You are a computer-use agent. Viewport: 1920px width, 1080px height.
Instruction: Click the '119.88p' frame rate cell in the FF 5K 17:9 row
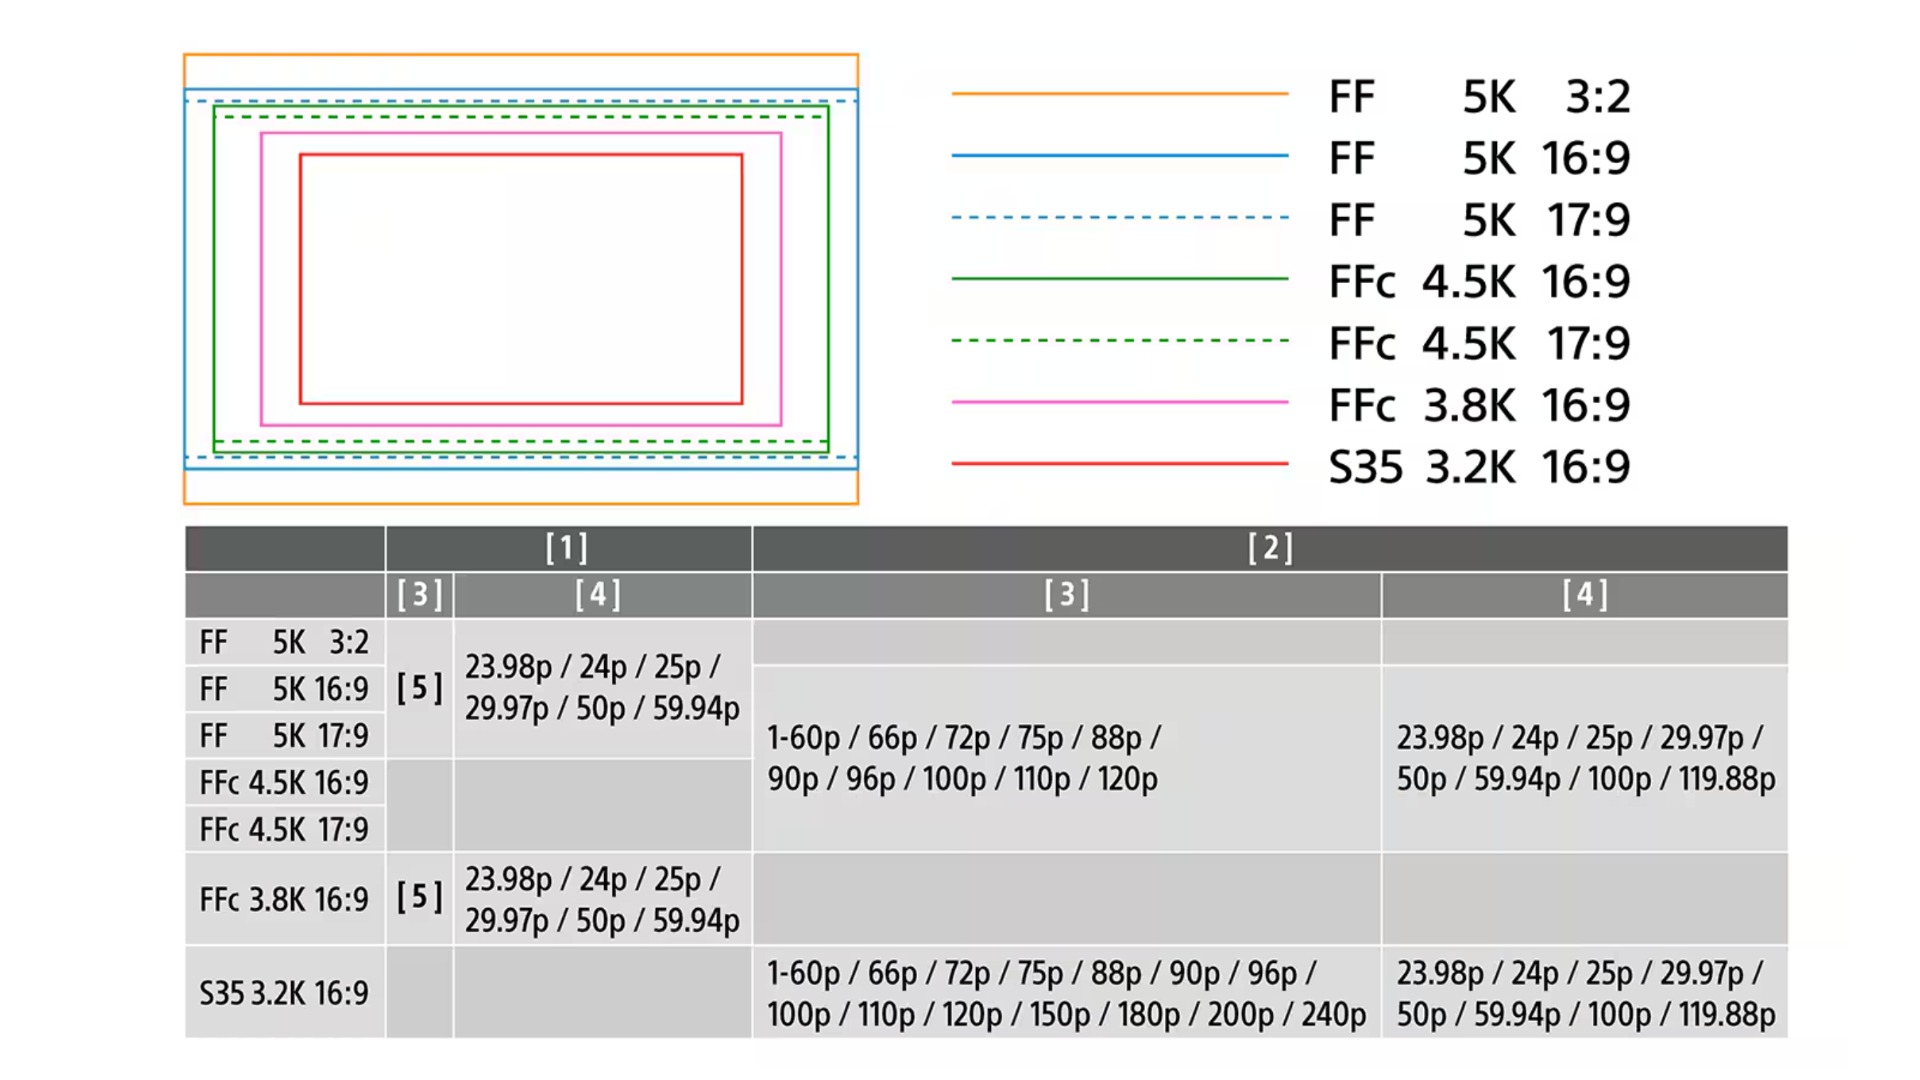[1585, 759]
